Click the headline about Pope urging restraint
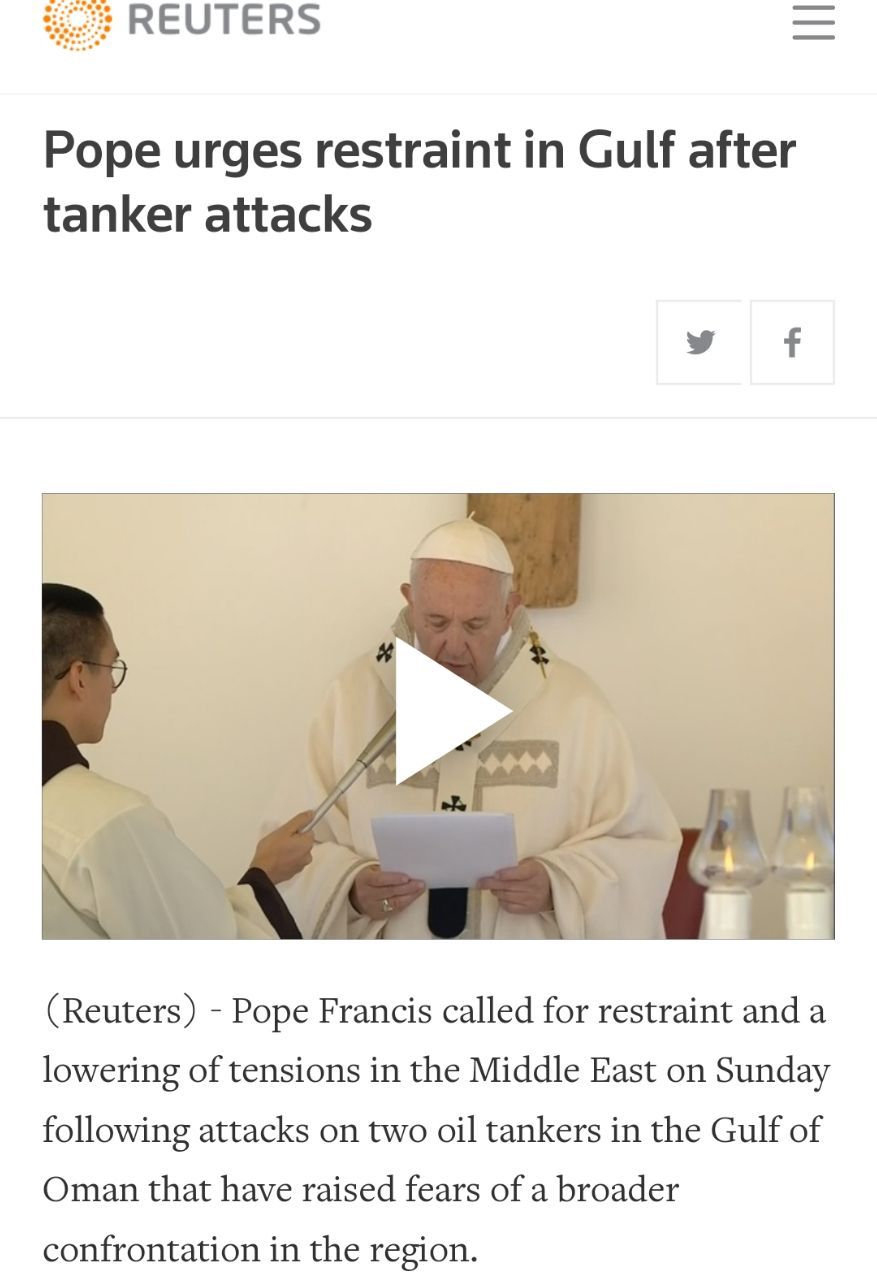The height and width of the screenshot is (1280, 877). (419, 182)
